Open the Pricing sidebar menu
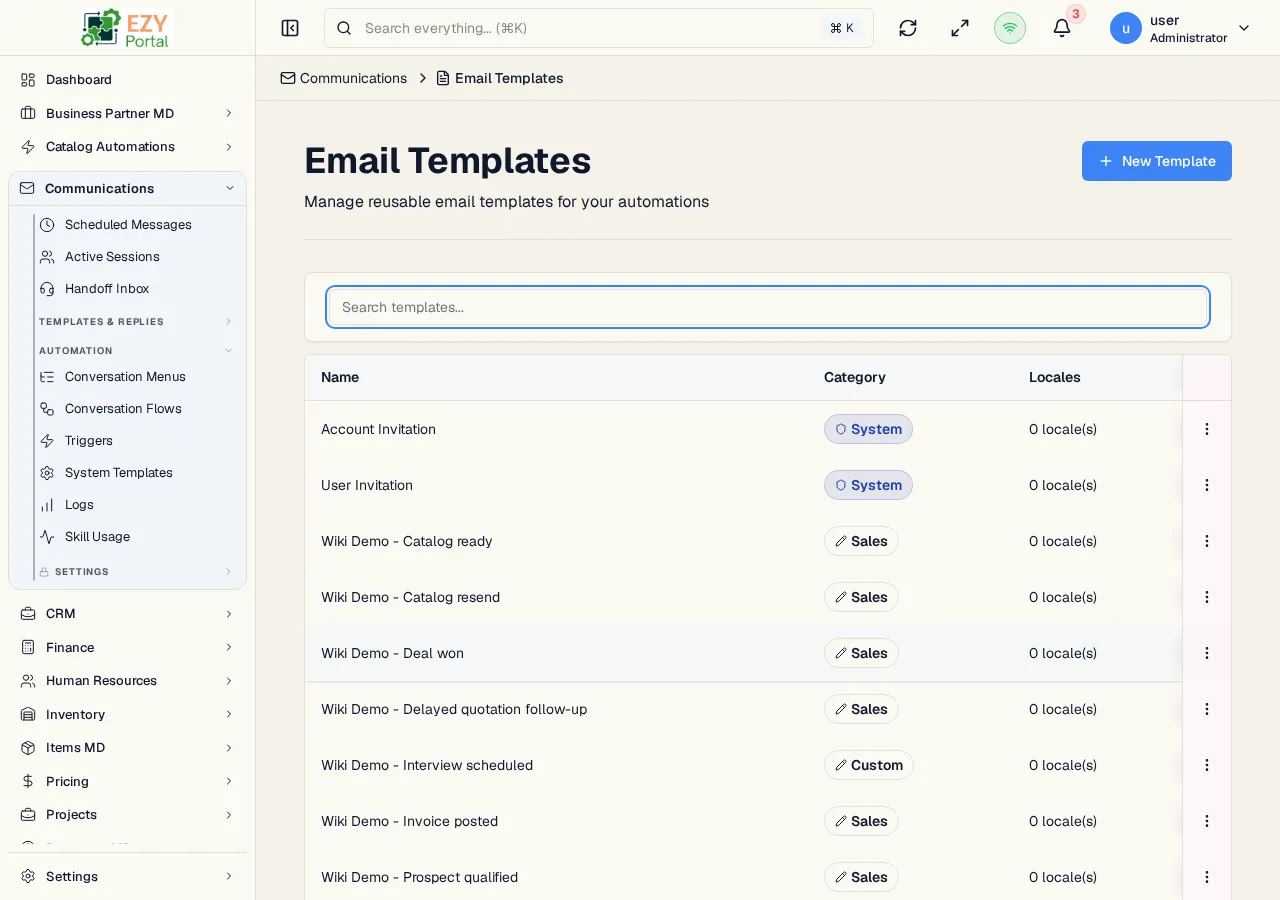This screenshot has height=900, width=1280. click(x=127, y=781)
